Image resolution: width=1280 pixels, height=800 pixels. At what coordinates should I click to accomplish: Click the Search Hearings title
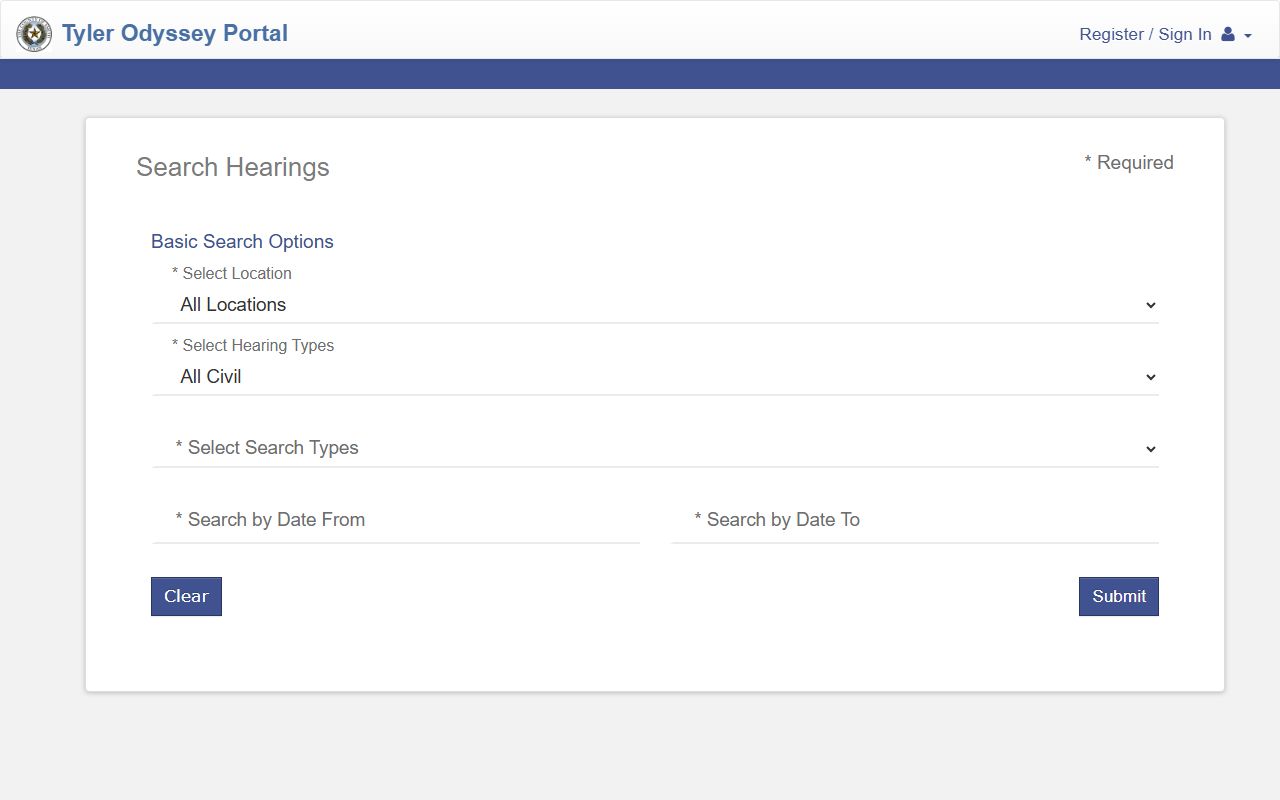coord(233,167)
